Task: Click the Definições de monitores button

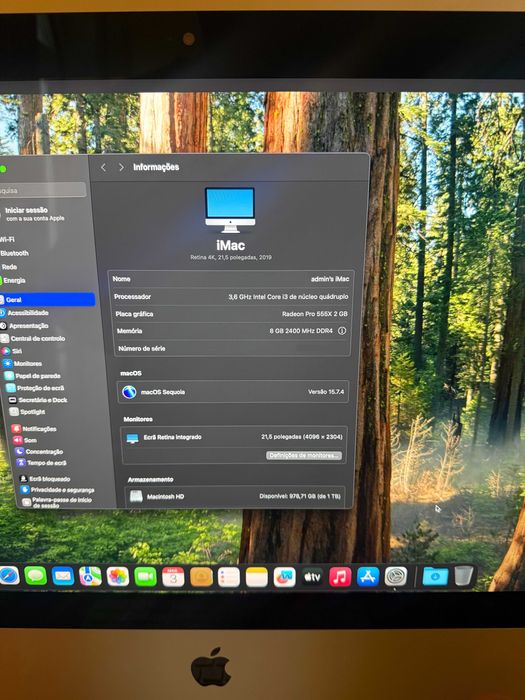Action: coord(304,455)
